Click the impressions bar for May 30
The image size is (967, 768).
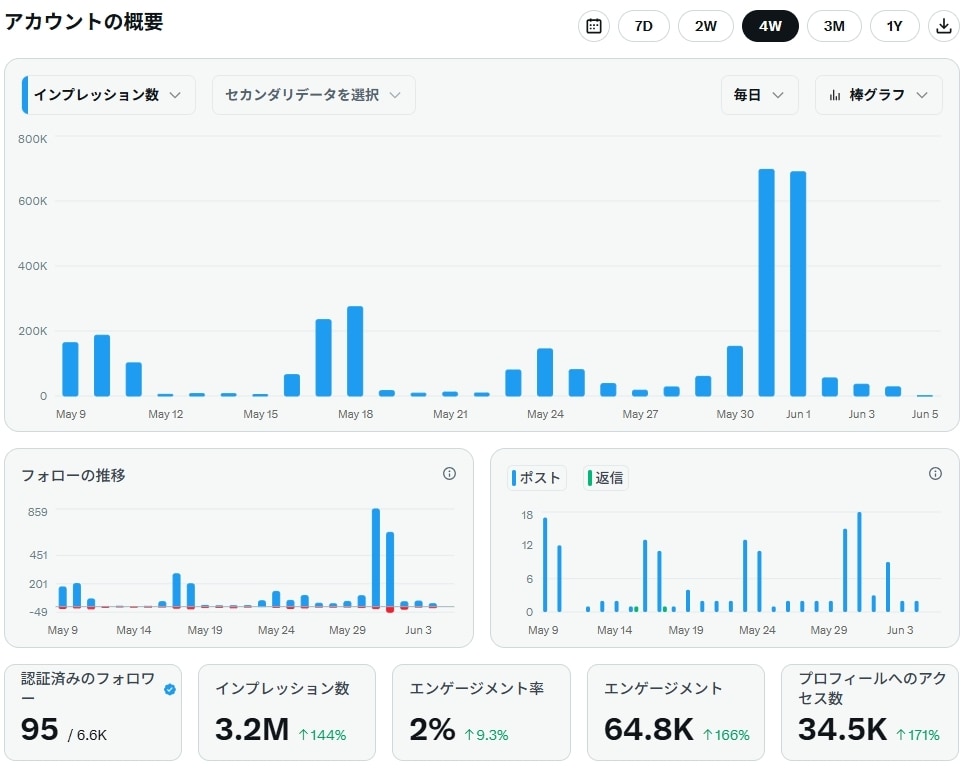click(x=735, y=371)
